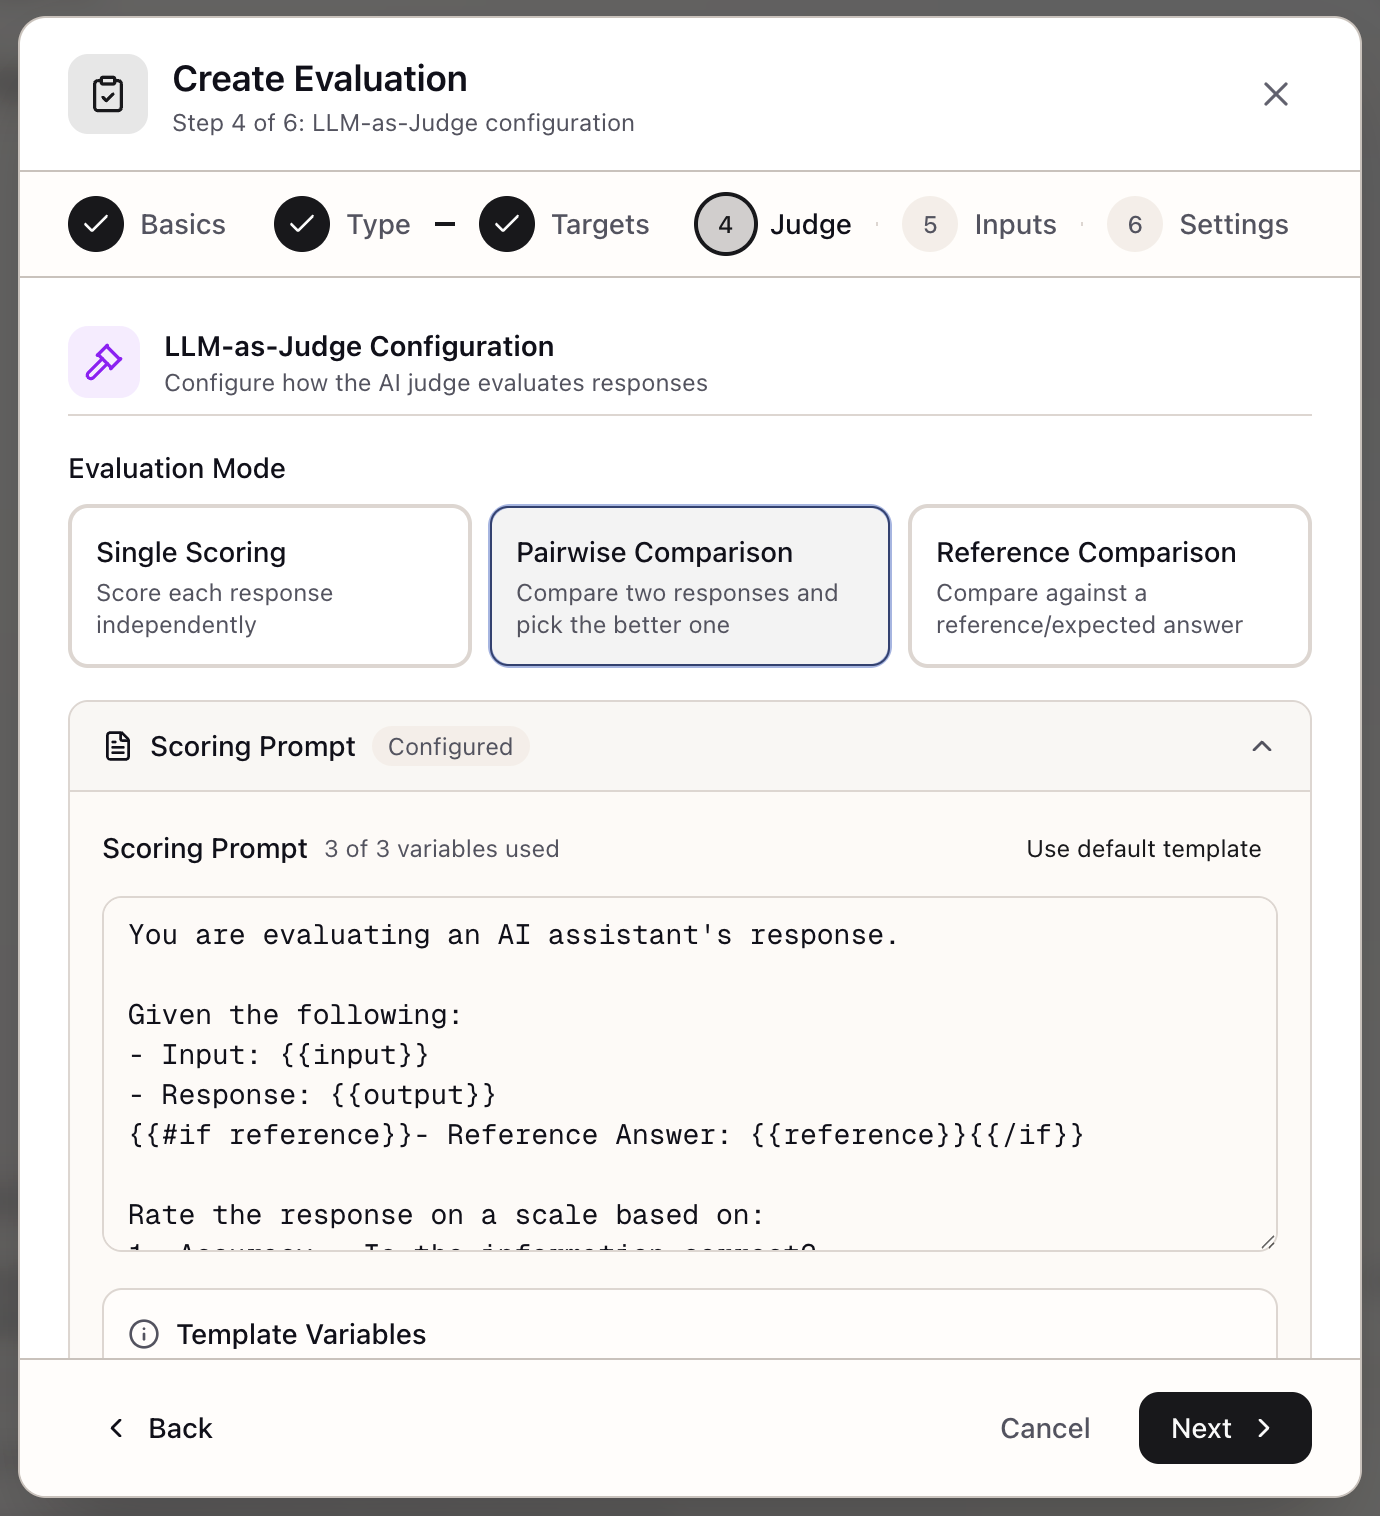
Task: Click the circled number 4 on Judge step
Action: pos(725,224)
